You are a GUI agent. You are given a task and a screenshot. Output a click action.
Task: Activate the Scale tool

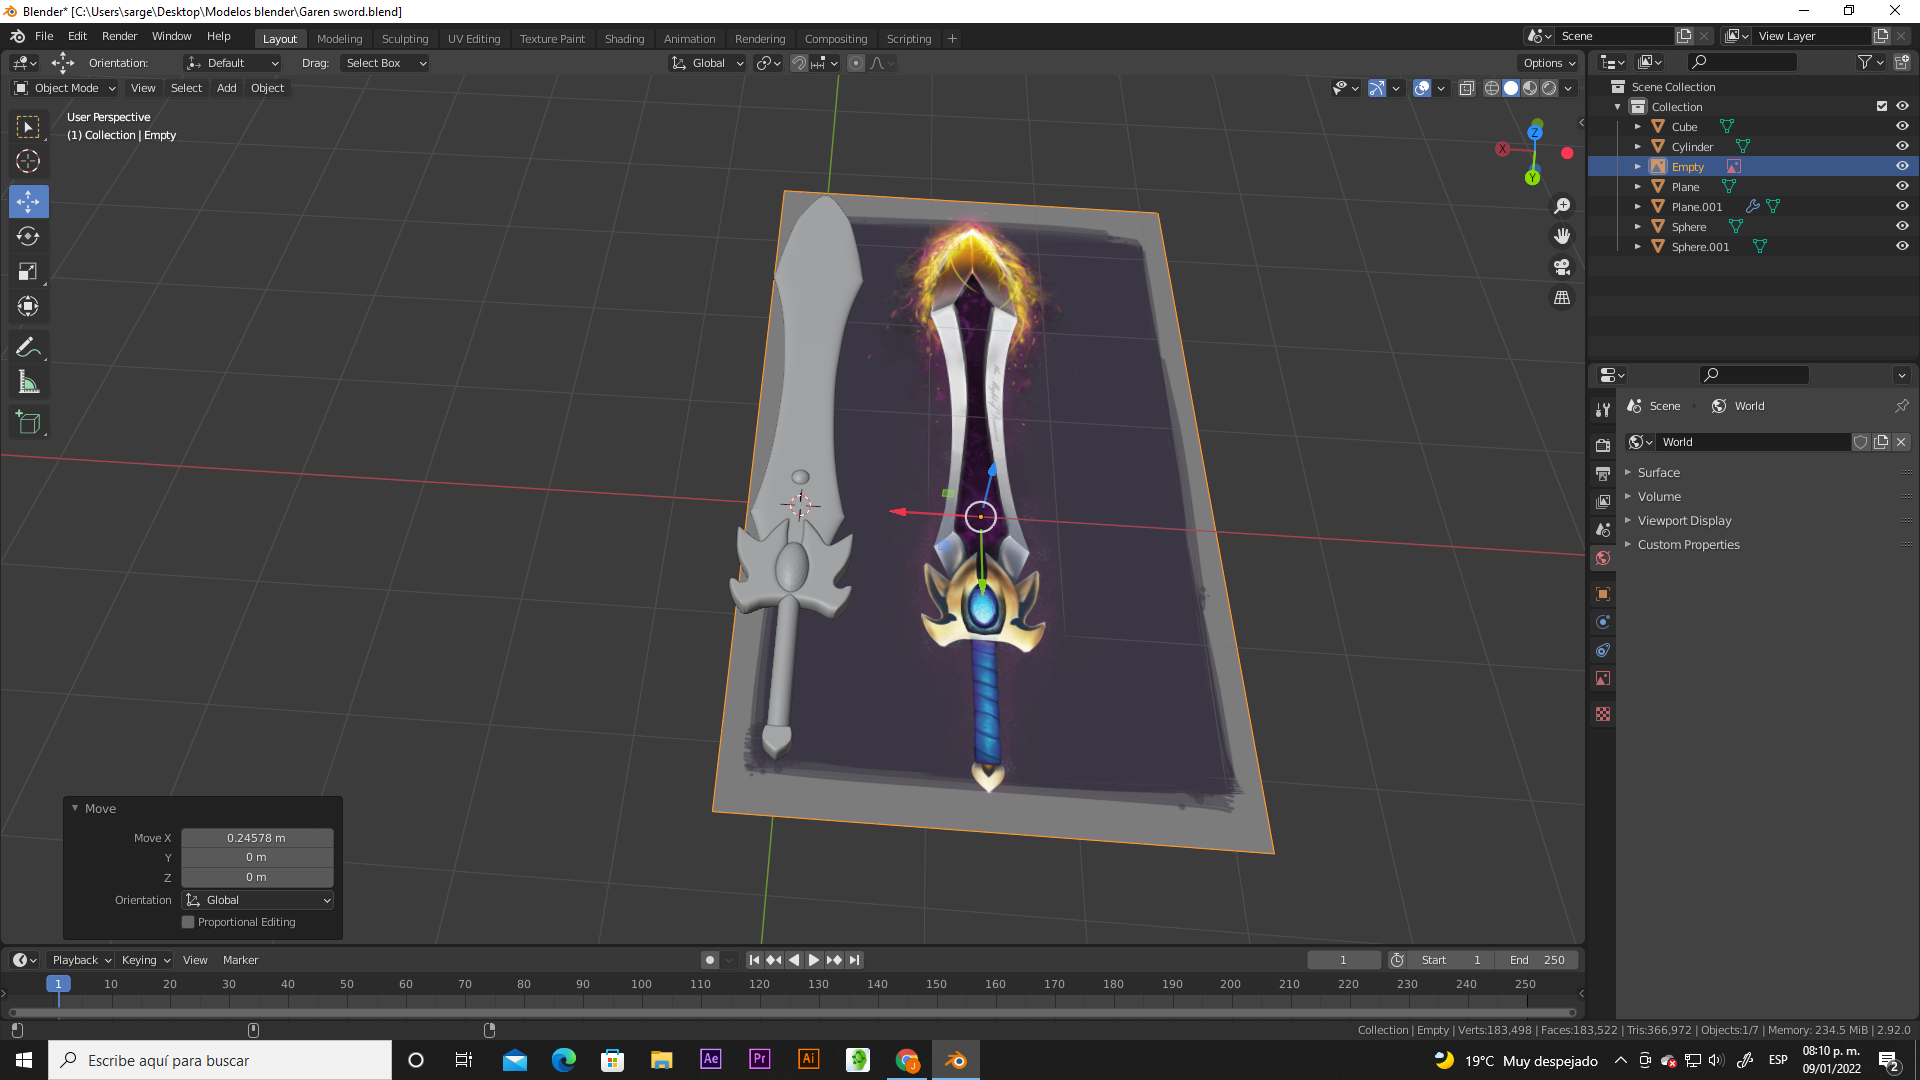[28, 271]
